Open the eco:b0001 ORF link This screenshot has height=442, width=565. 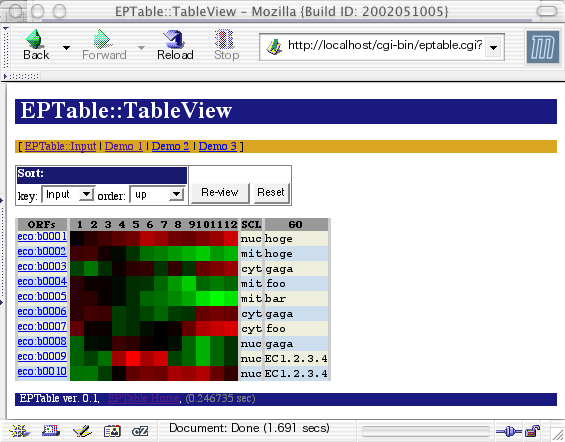coord(42,237)
